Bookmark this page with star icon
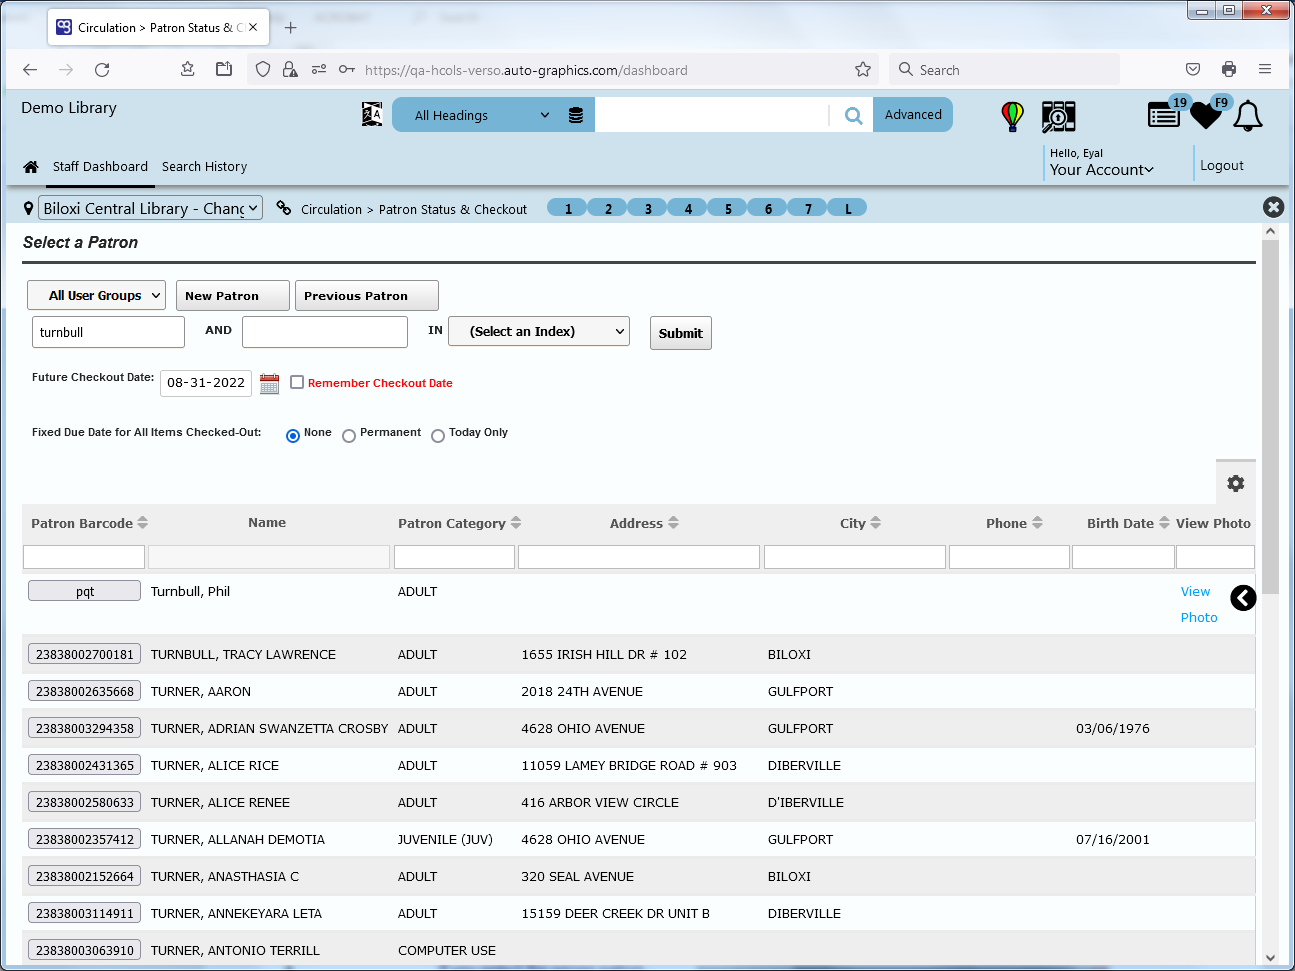The width and height of the screenshot is (1295, 971). coord(863,69)
